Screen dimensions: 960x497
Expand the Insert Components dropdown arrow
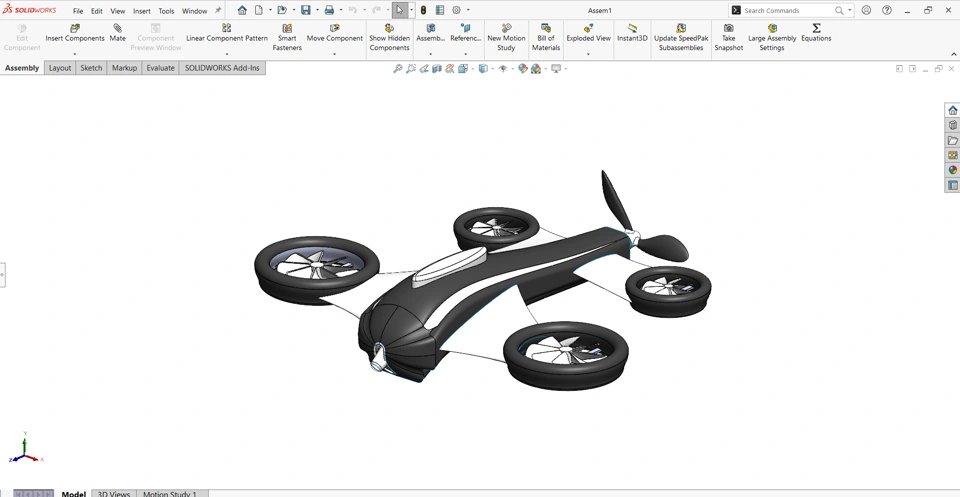[x=75, y=54]
